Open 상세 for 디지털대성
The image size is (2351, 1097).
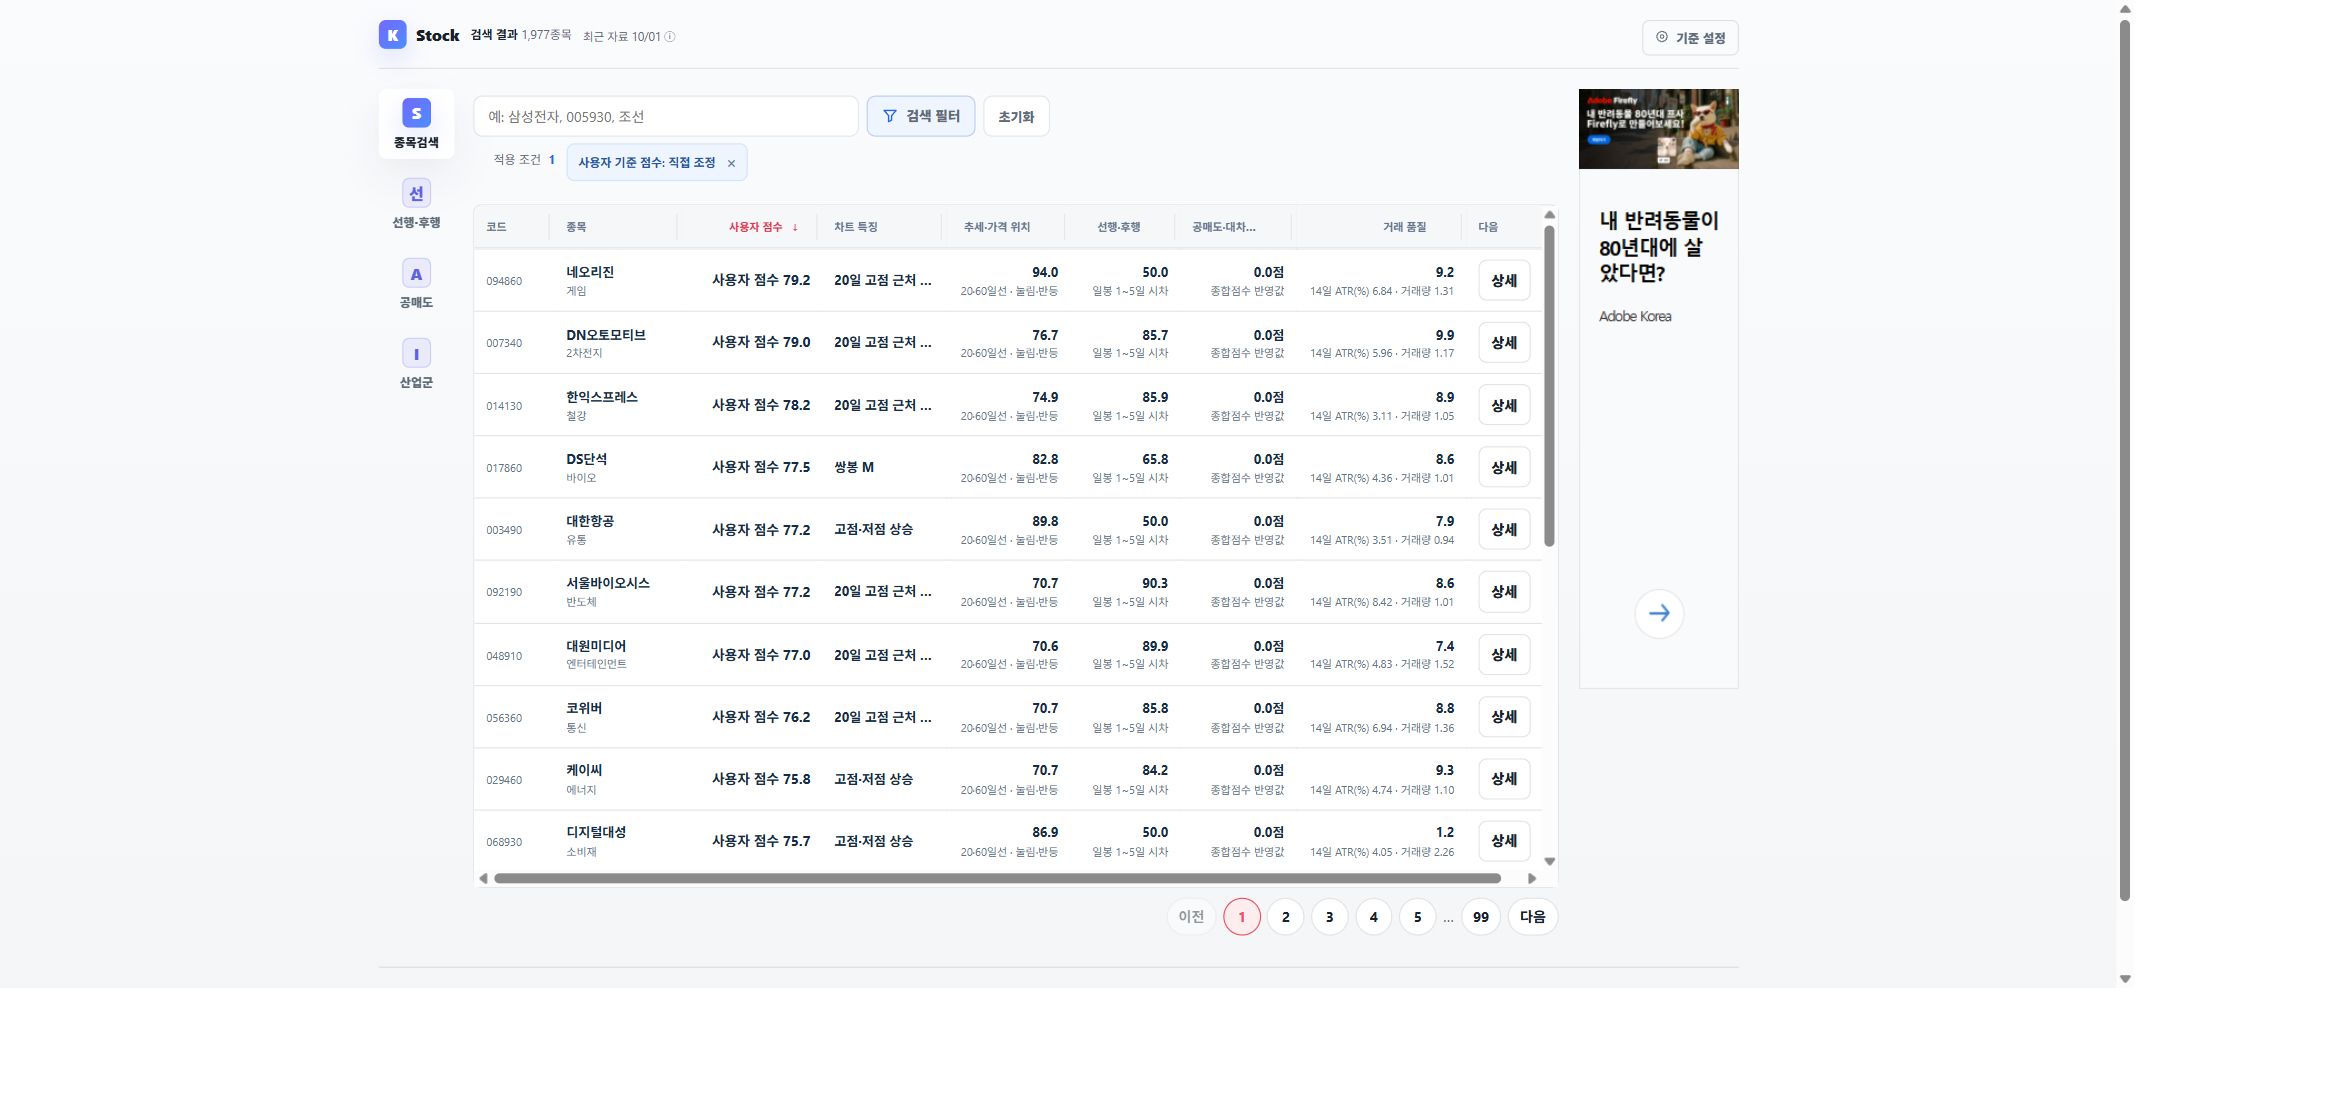(x=1504, y=840)
